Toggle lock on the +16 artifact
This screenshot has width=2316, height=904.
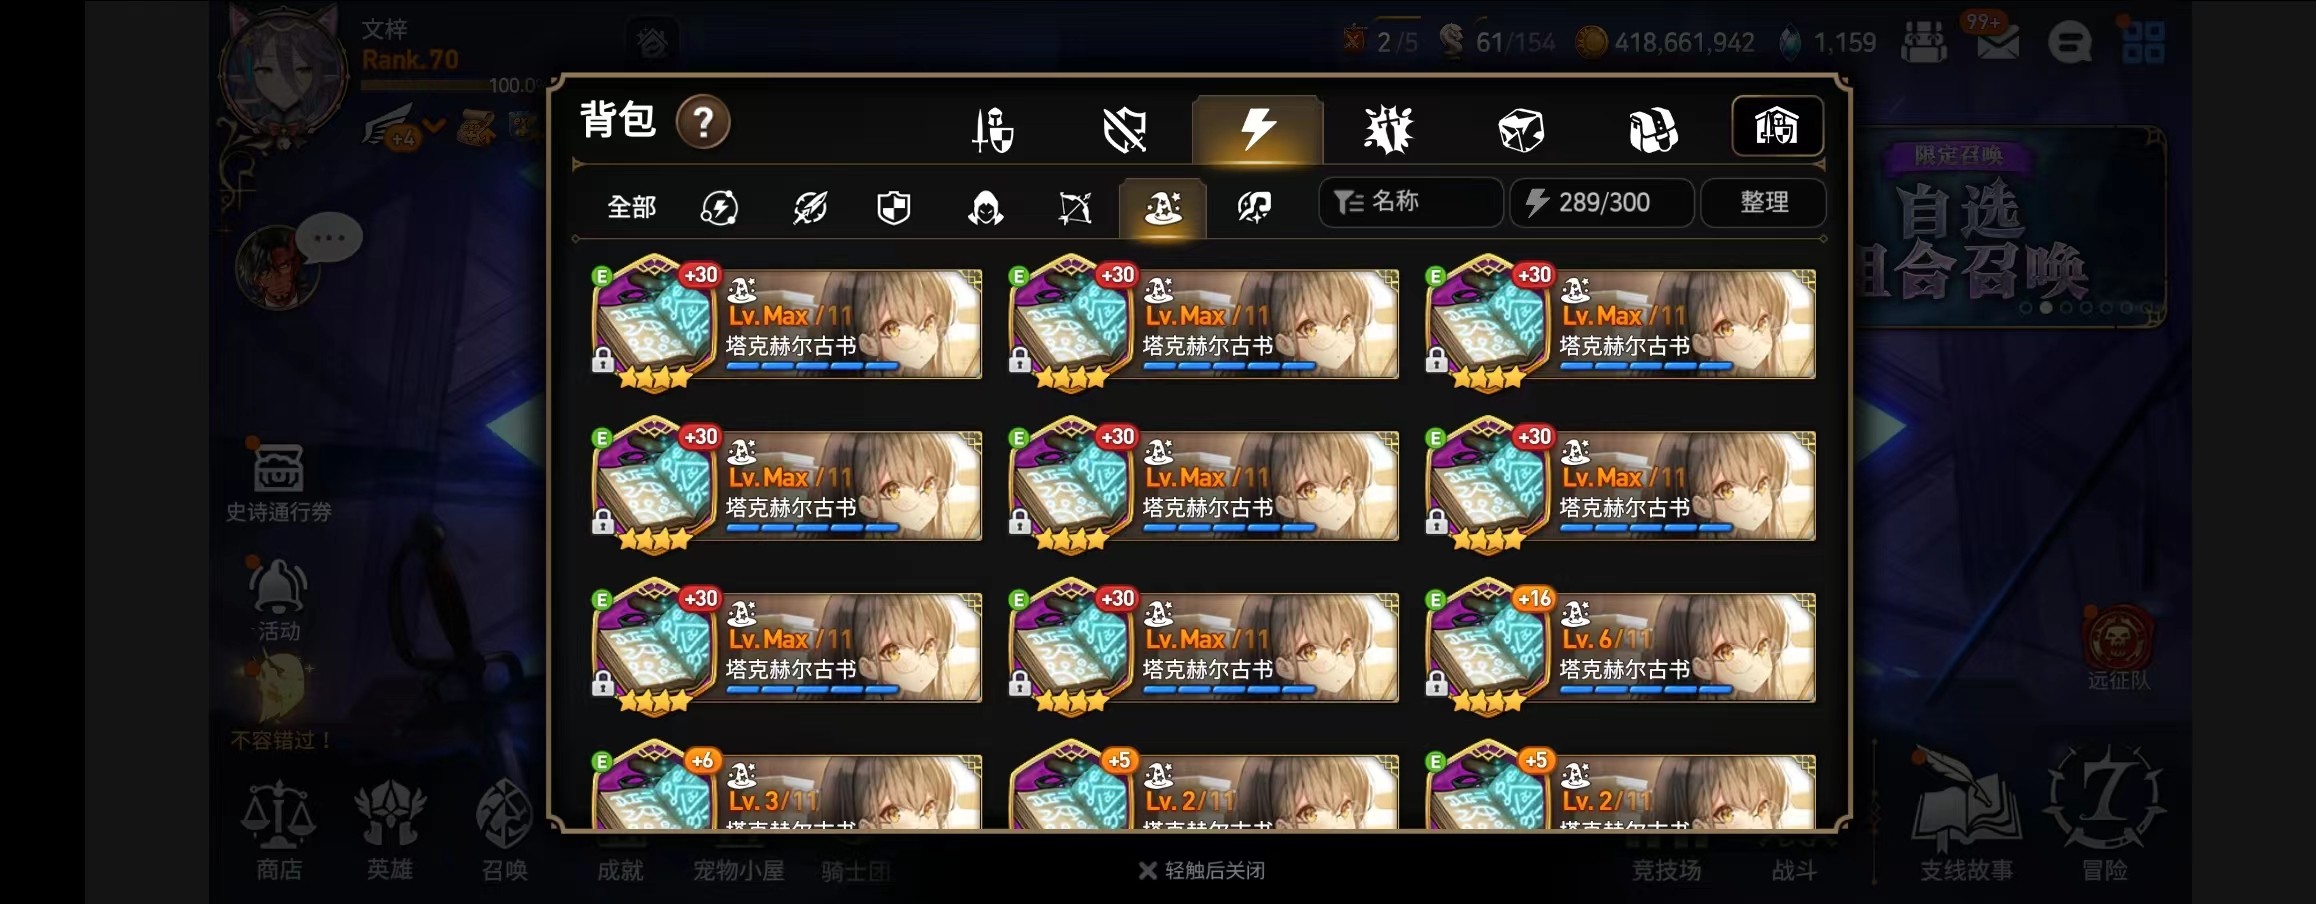tap(1437, 684)
